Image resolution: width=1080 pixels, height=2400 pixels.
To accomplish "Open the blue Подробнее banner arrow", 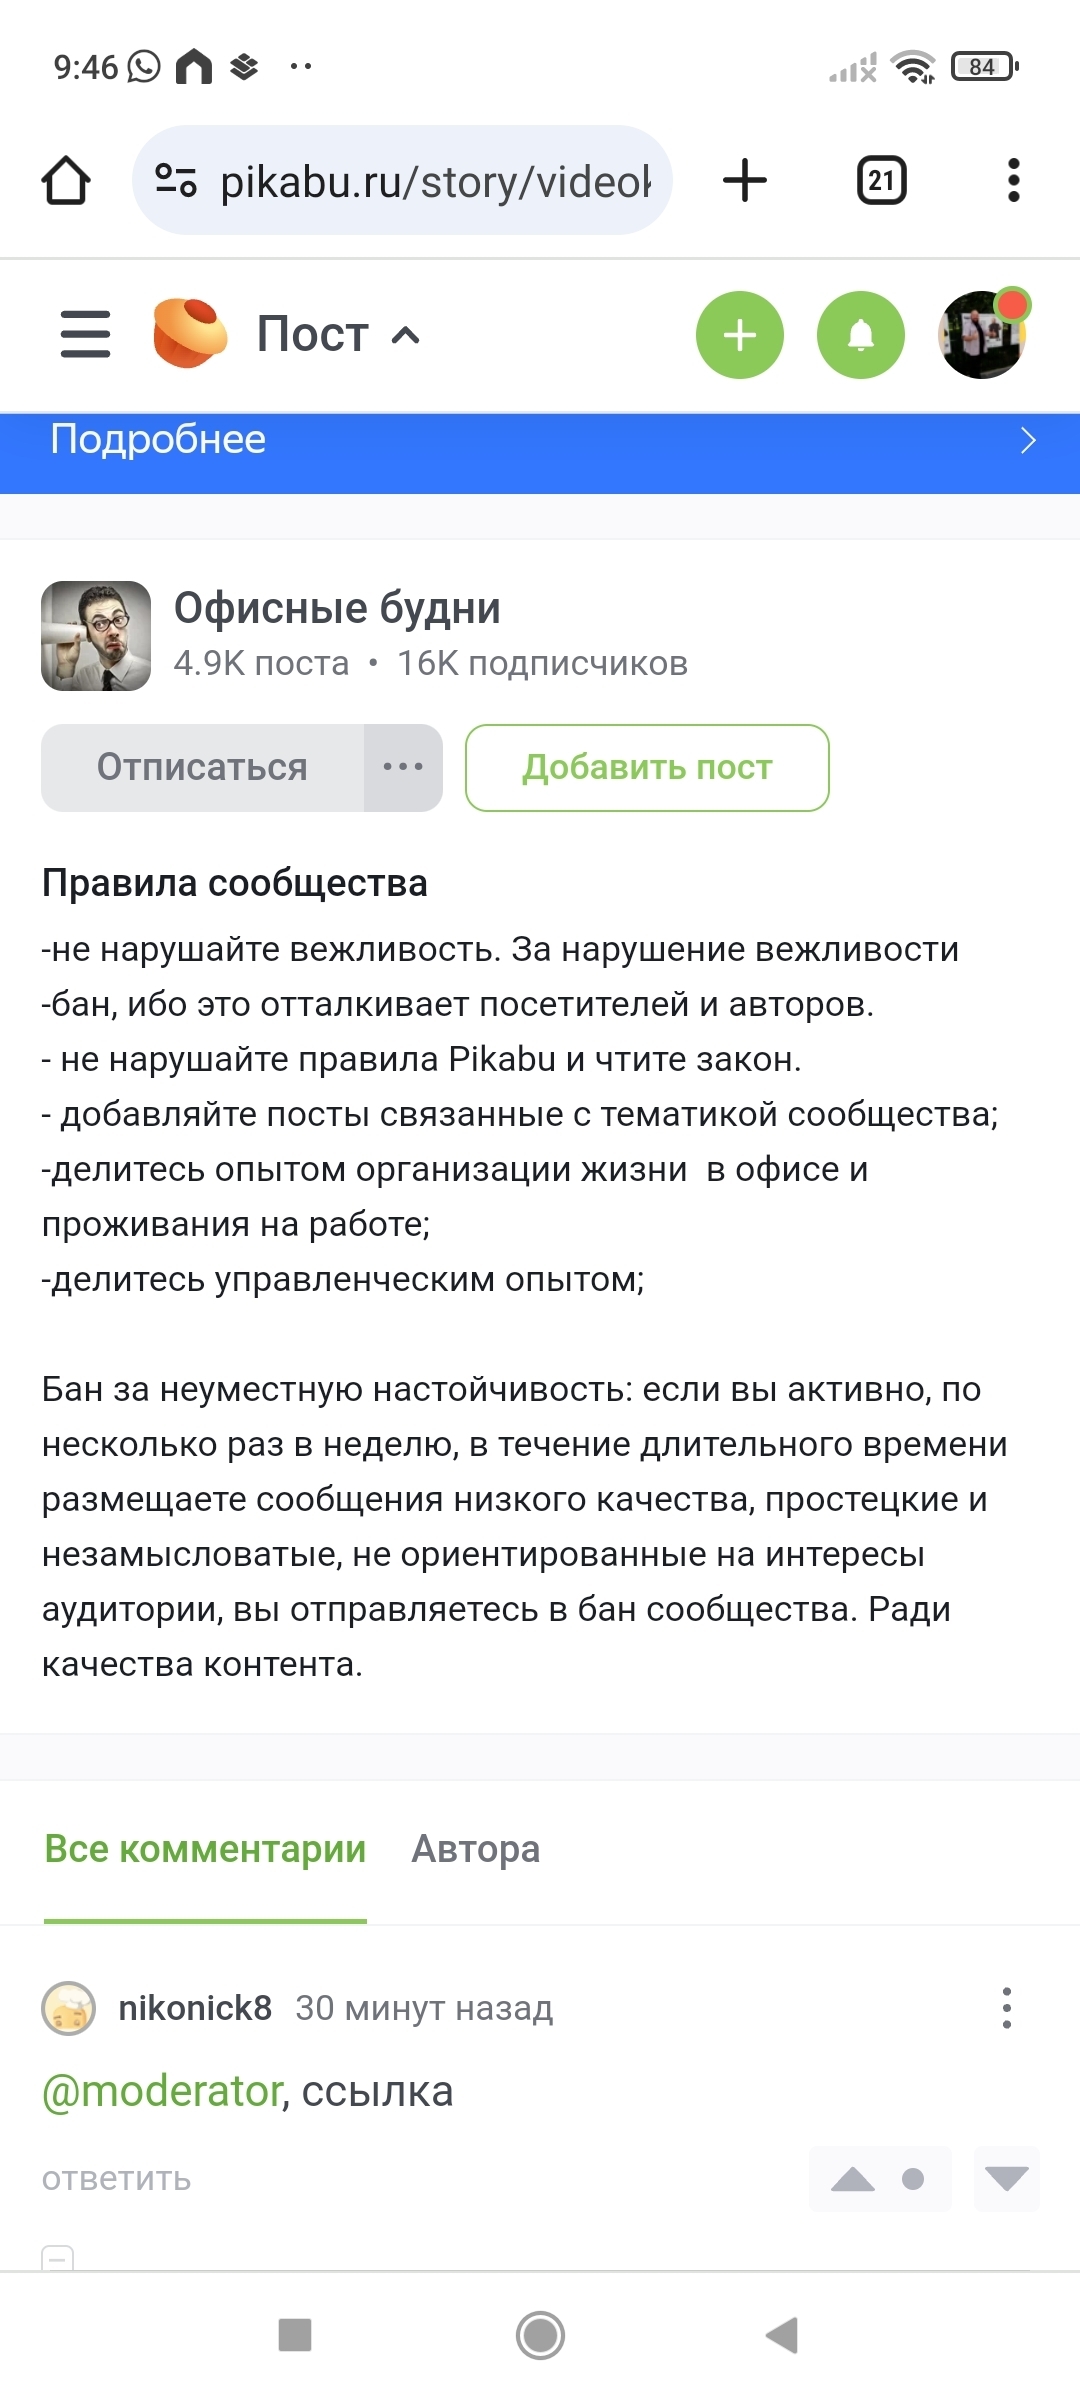I will (1027, 441).
